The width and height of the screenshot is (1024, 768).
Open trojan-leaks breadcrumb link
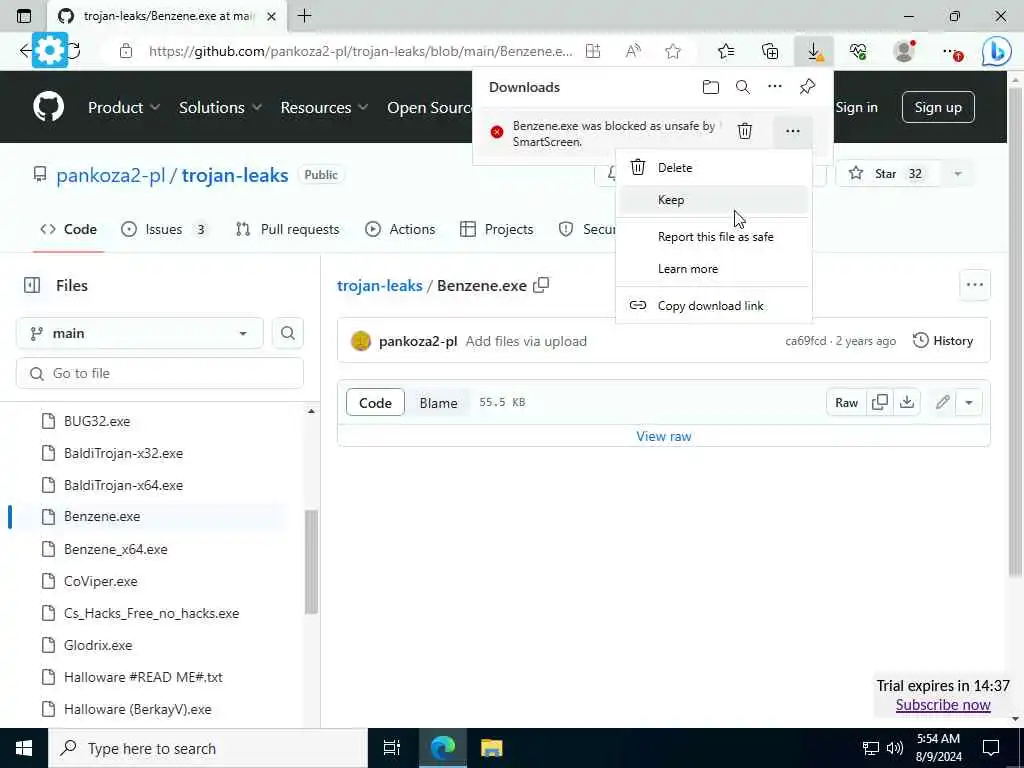click(379, 285)
